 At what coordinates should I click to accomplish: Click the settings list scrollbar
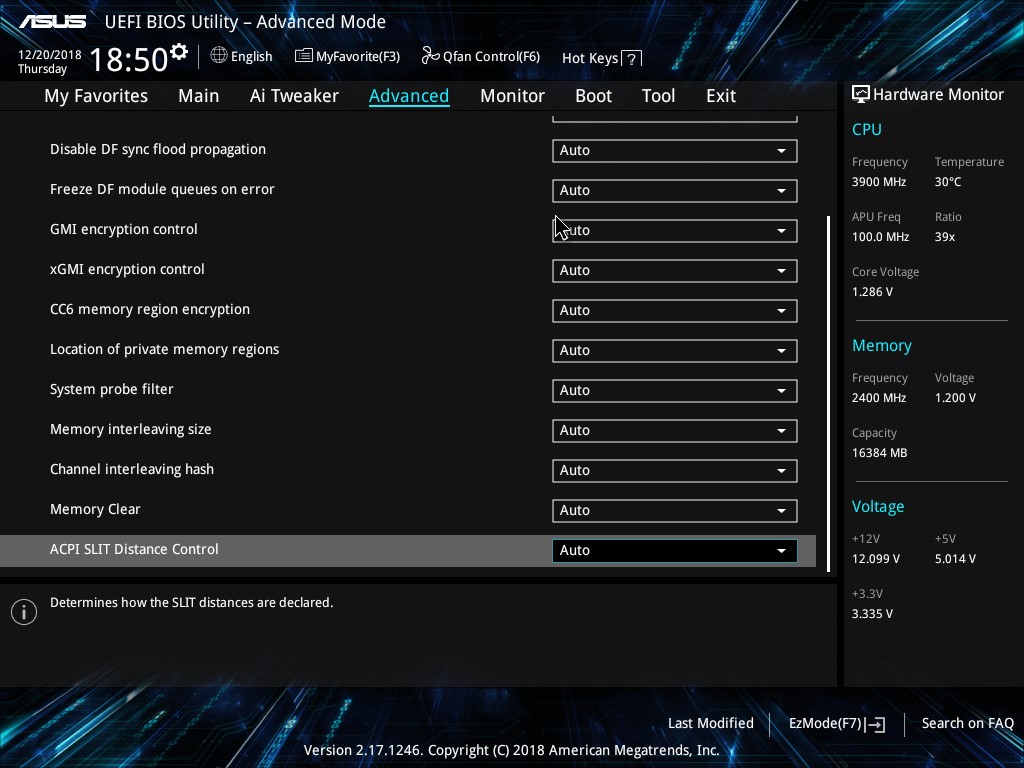tap(829, 393)
